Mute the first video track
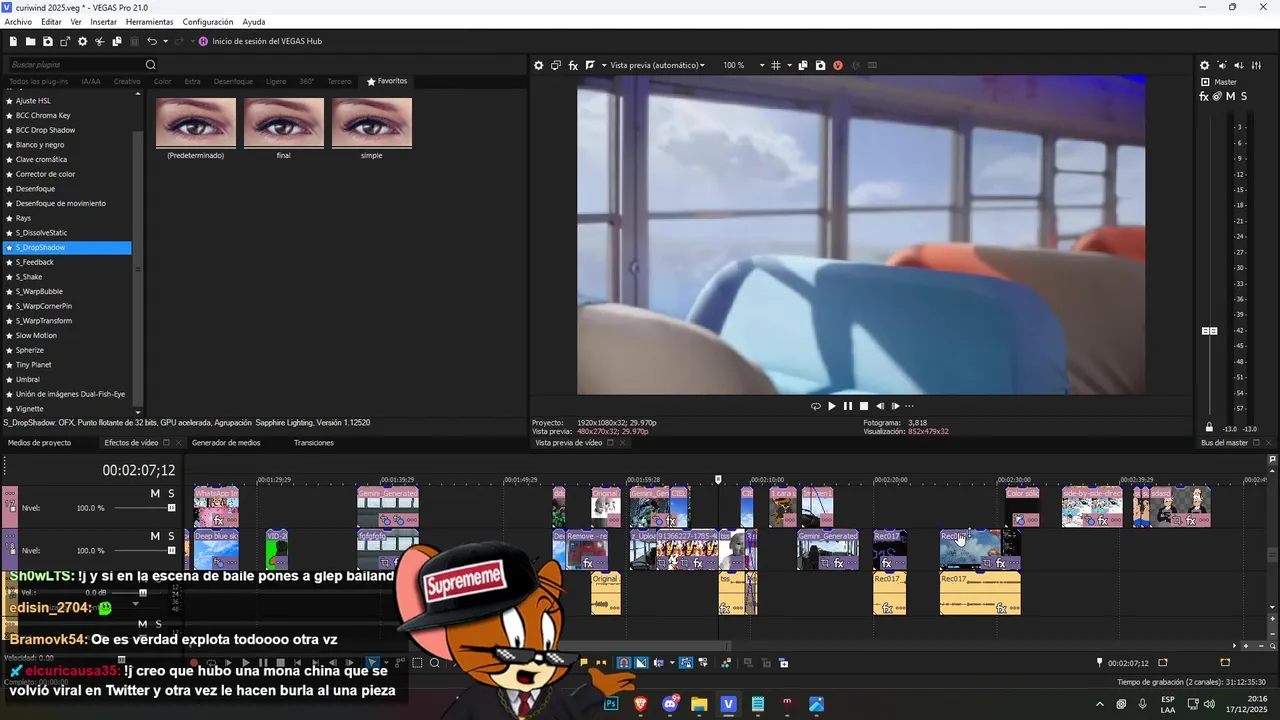Screen dimensions: 1280x720 tap(155, 494)
